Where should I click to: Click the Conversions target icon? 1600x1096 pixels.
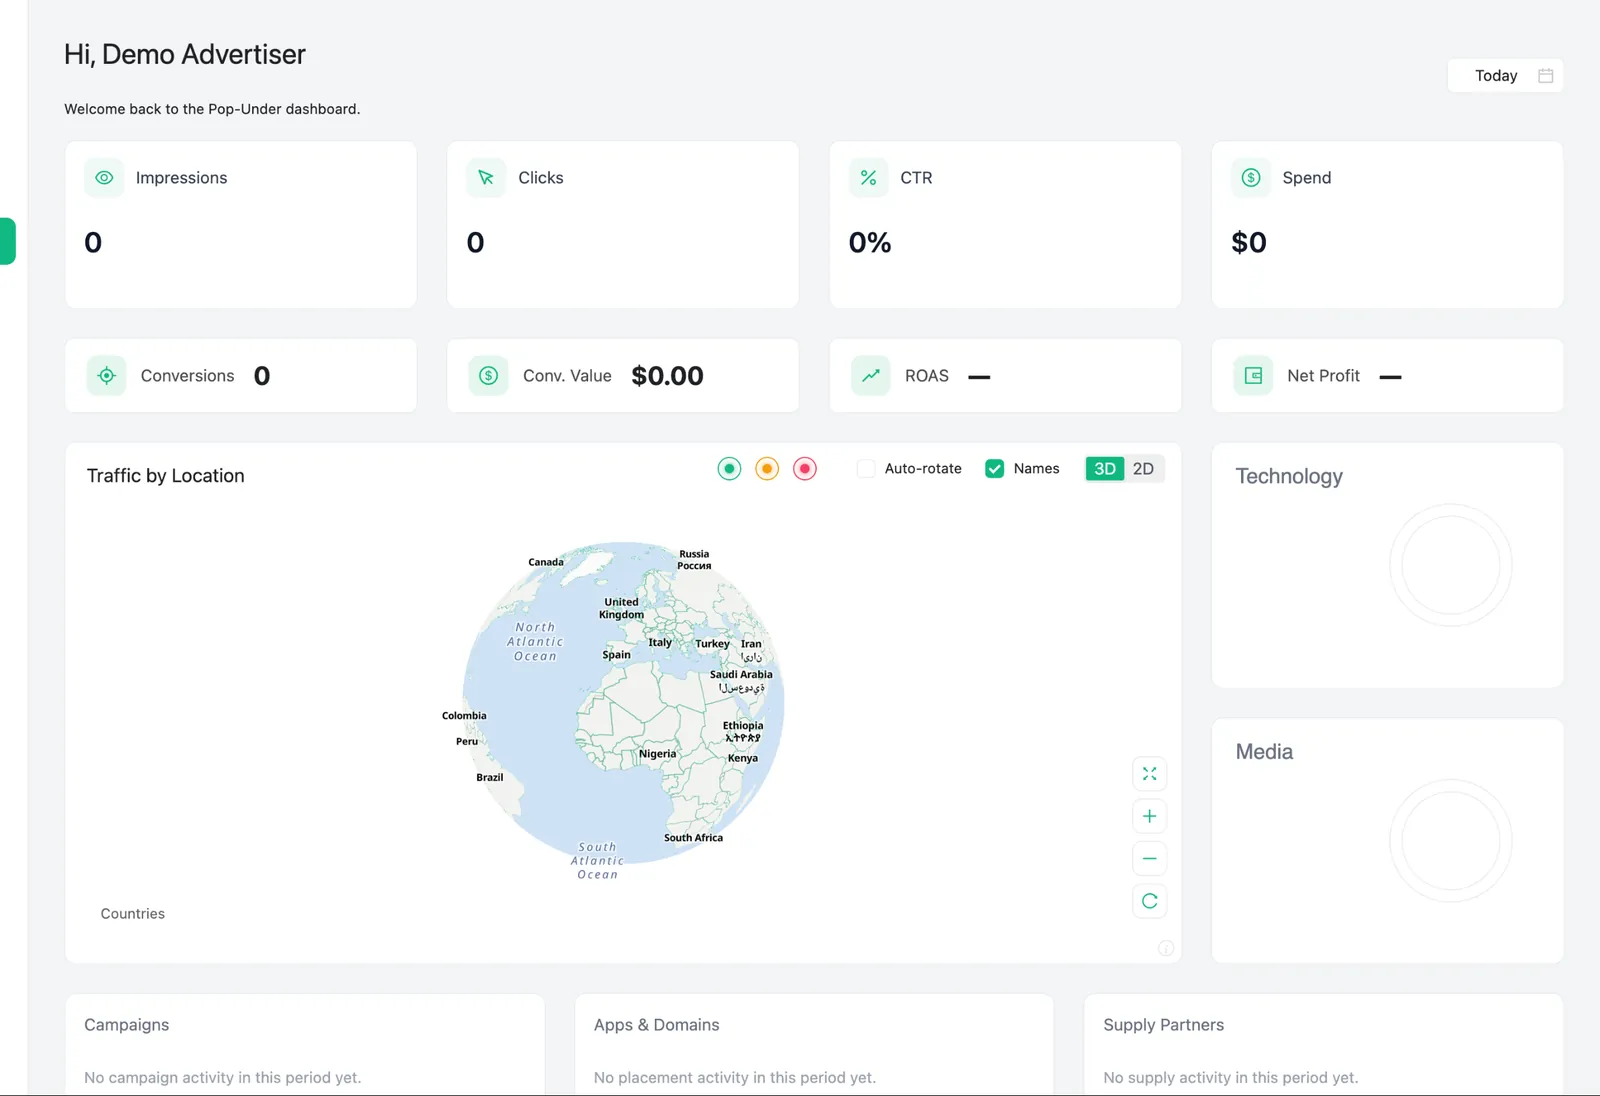pos(107,376)
